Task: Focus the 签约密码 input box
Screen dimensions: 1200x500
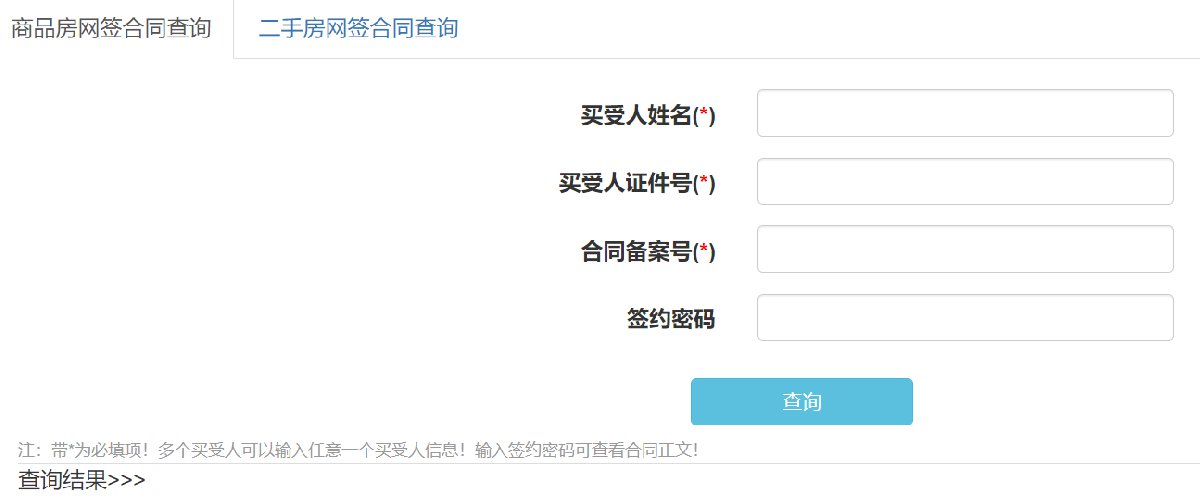Action: pyautogui.click(x=964, y=318)
